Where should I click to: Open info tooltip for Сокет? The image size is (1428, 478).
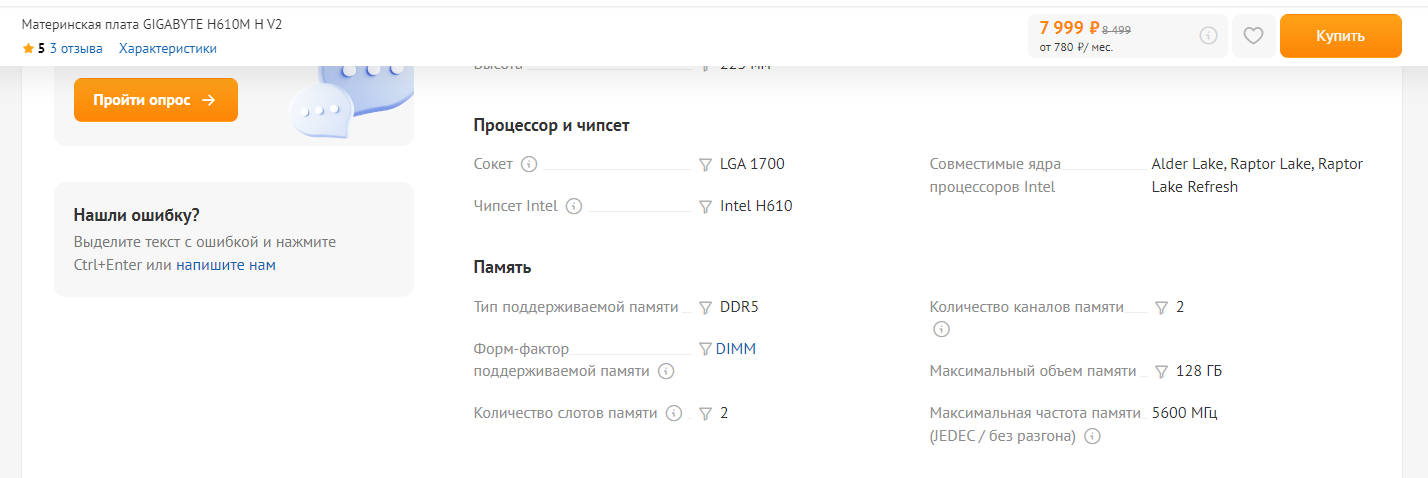tap(529, 164)
